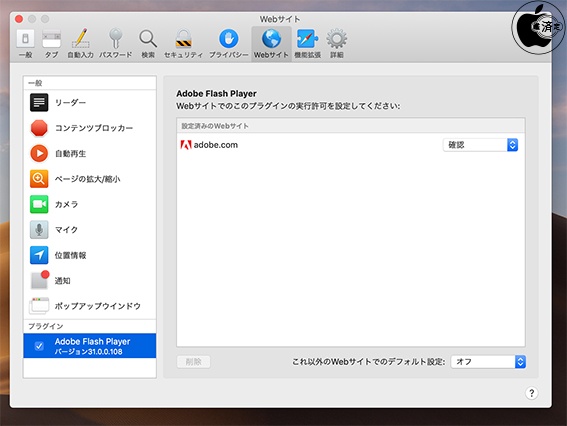Open the 自動入力 (AutoFill) pane
The height and width of the screenshot is (426, 567).
[81, 43]
